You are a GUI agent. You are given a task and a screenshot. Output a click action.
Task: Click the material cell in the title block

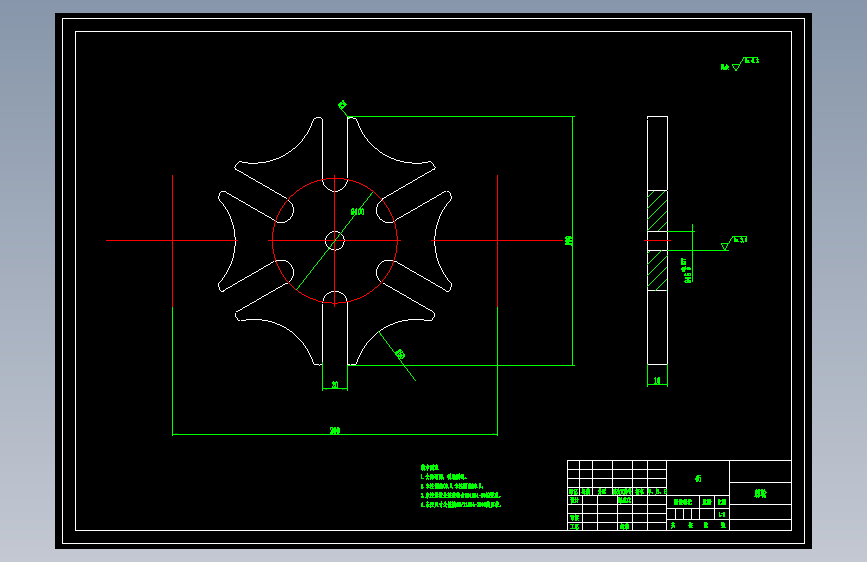point(698,478)
